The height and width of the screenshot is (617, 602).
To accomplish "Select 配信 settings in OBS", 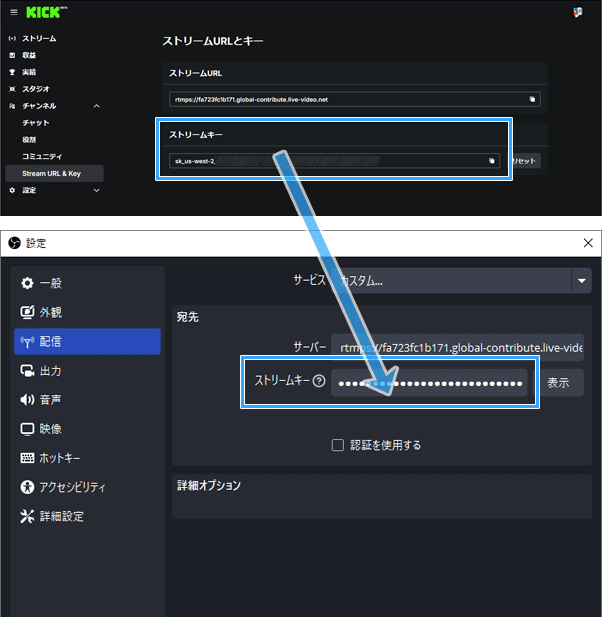I will [87, 342].
